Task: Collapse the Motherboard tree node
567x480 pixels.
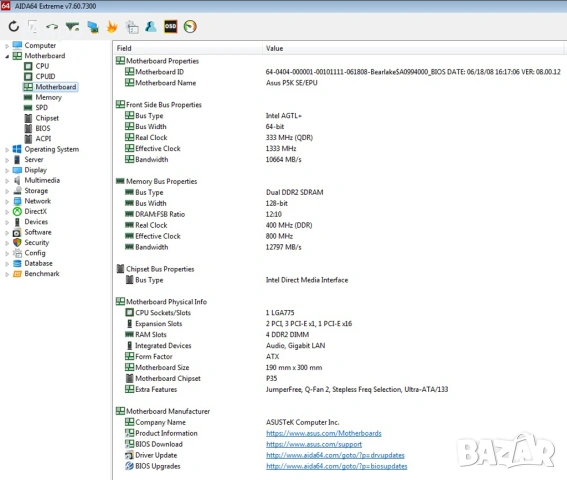Action: pos(7,56)
